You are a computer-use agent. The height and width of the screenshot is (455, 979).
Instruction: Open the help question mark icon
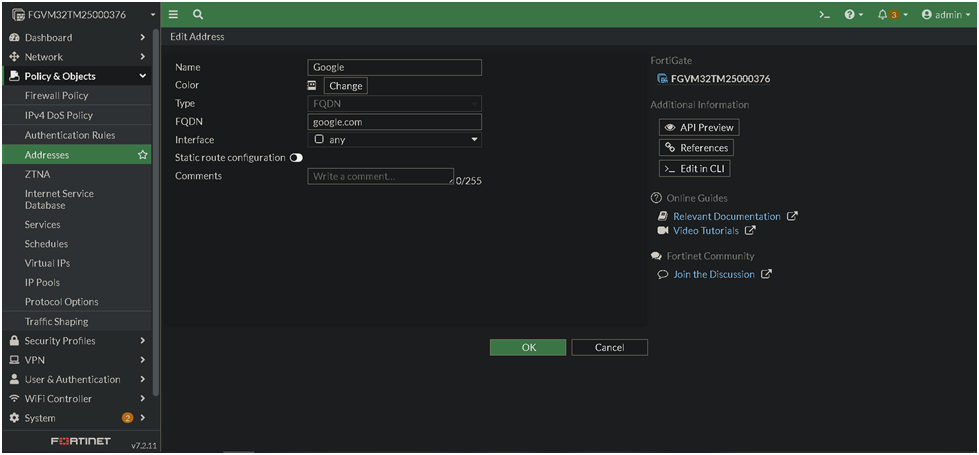coord(850,14)
